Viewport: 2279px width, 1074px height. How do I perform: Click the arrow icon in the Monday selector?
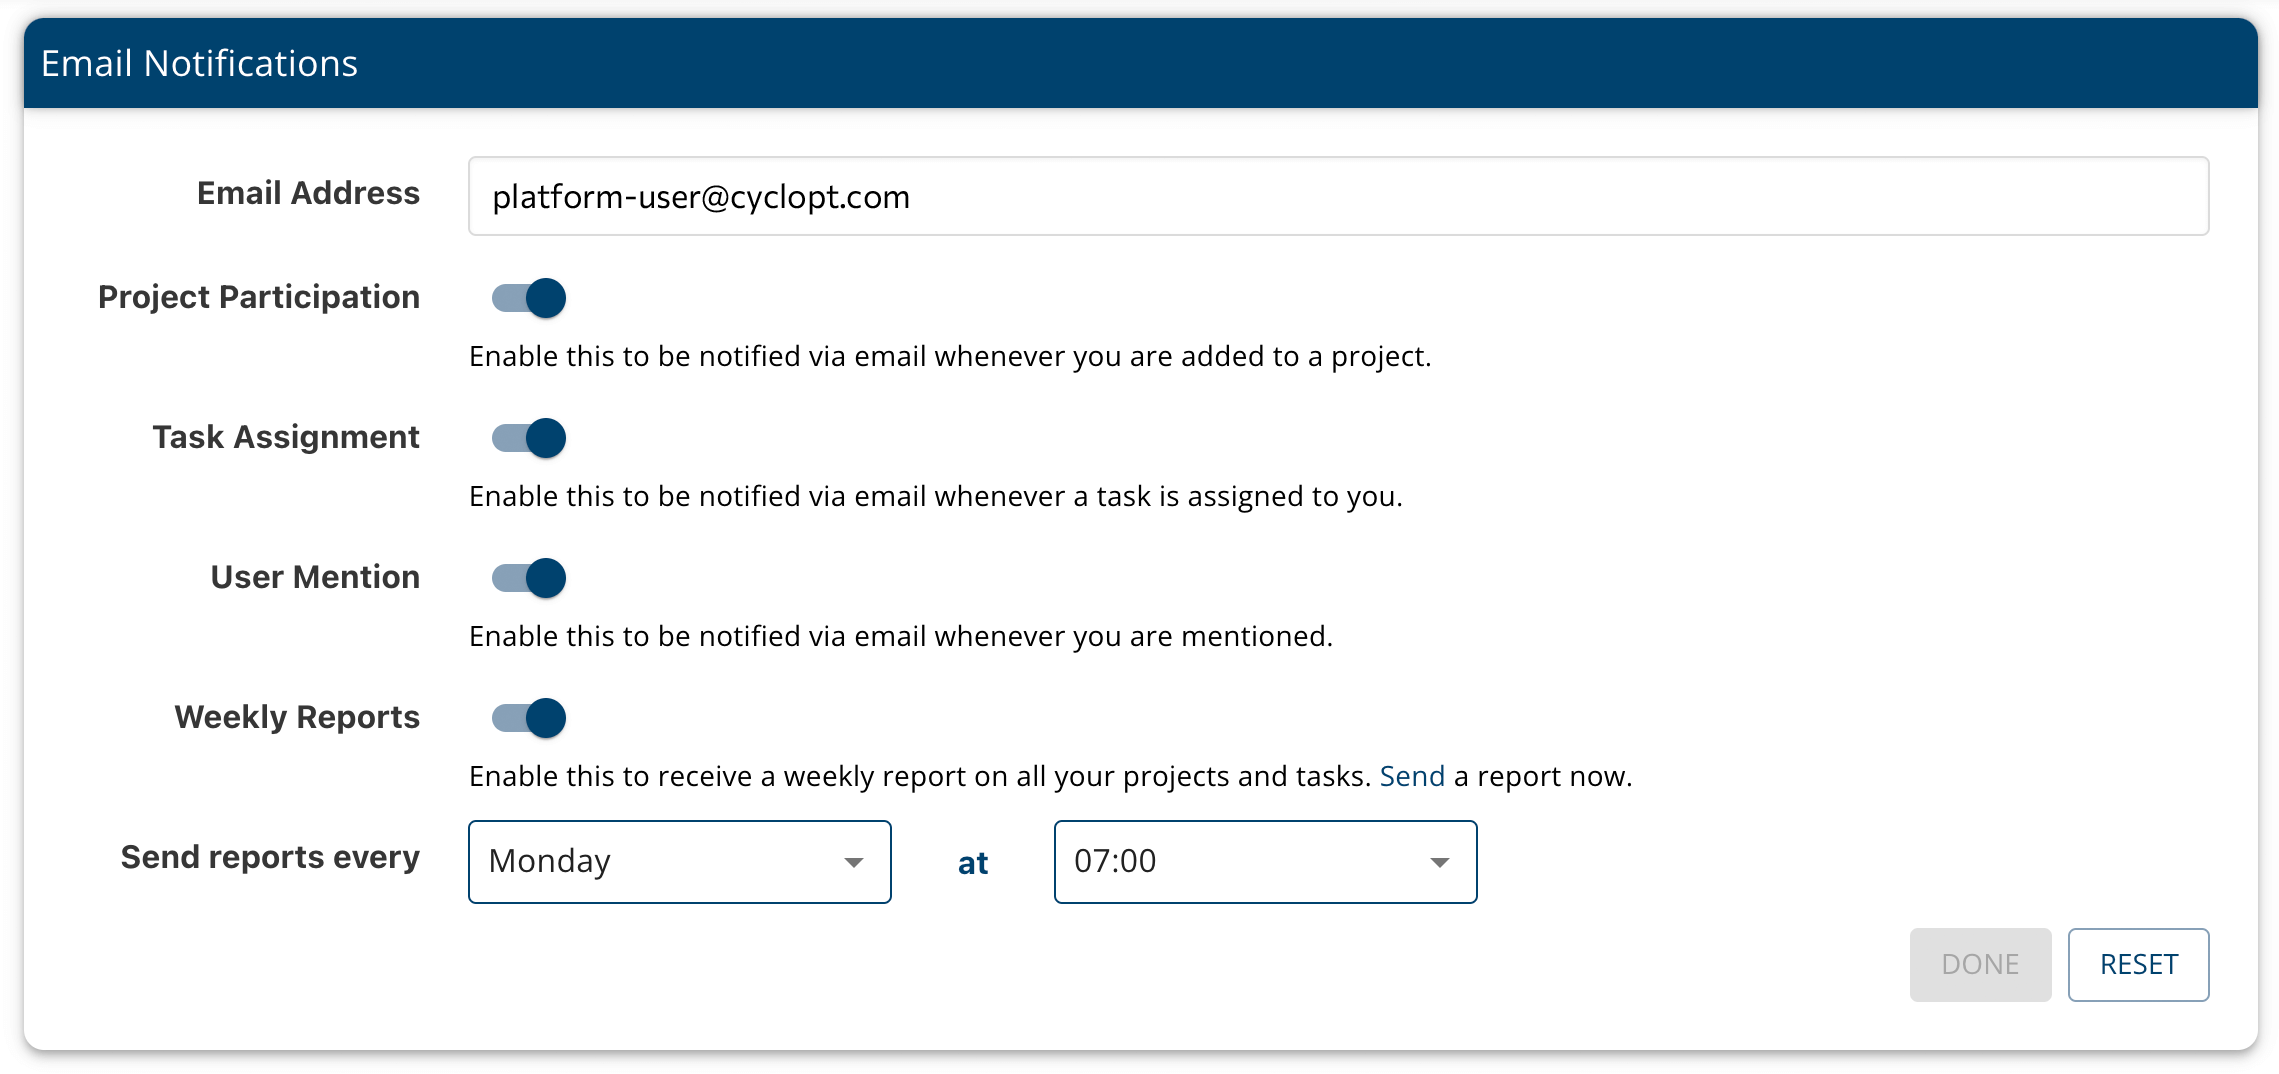(x=853, y=863)
